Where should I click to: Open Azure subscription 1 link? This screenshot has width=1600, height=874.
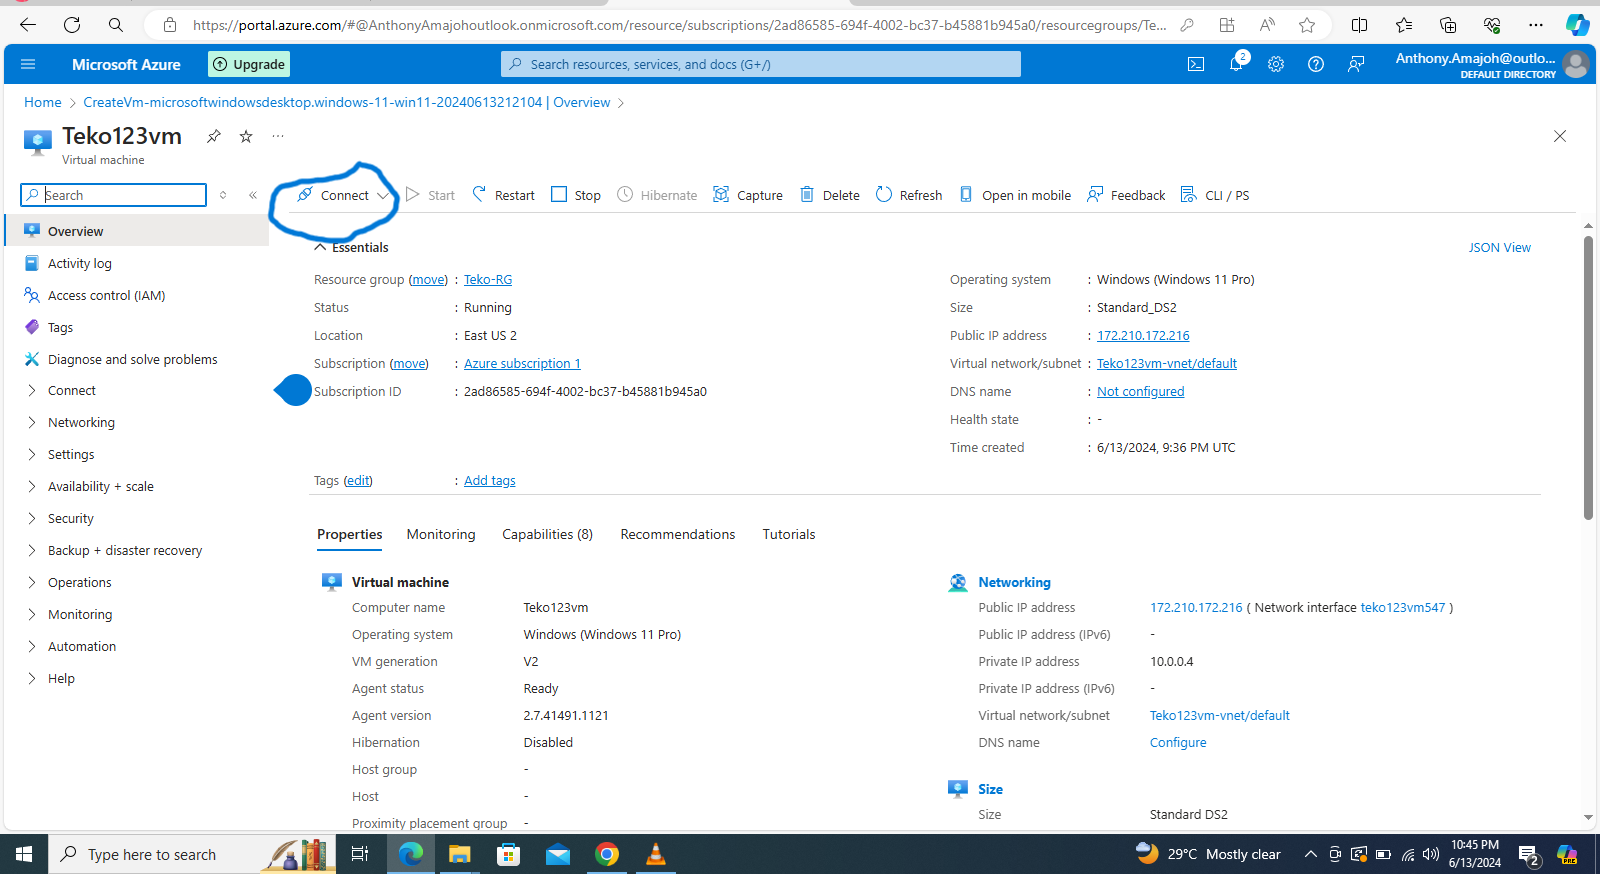[522, 364]
